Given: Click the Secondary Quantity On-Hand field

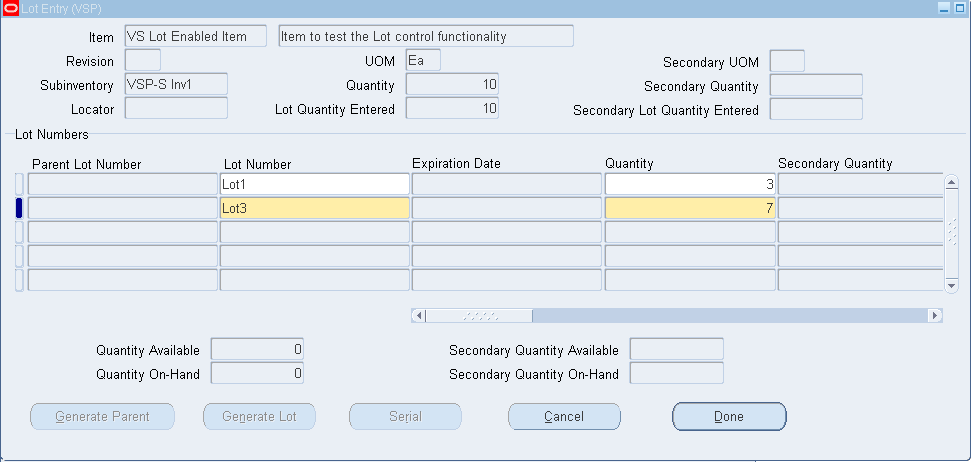Looking at the screenshot, I should pyautogui.click(x=677, y=373).
